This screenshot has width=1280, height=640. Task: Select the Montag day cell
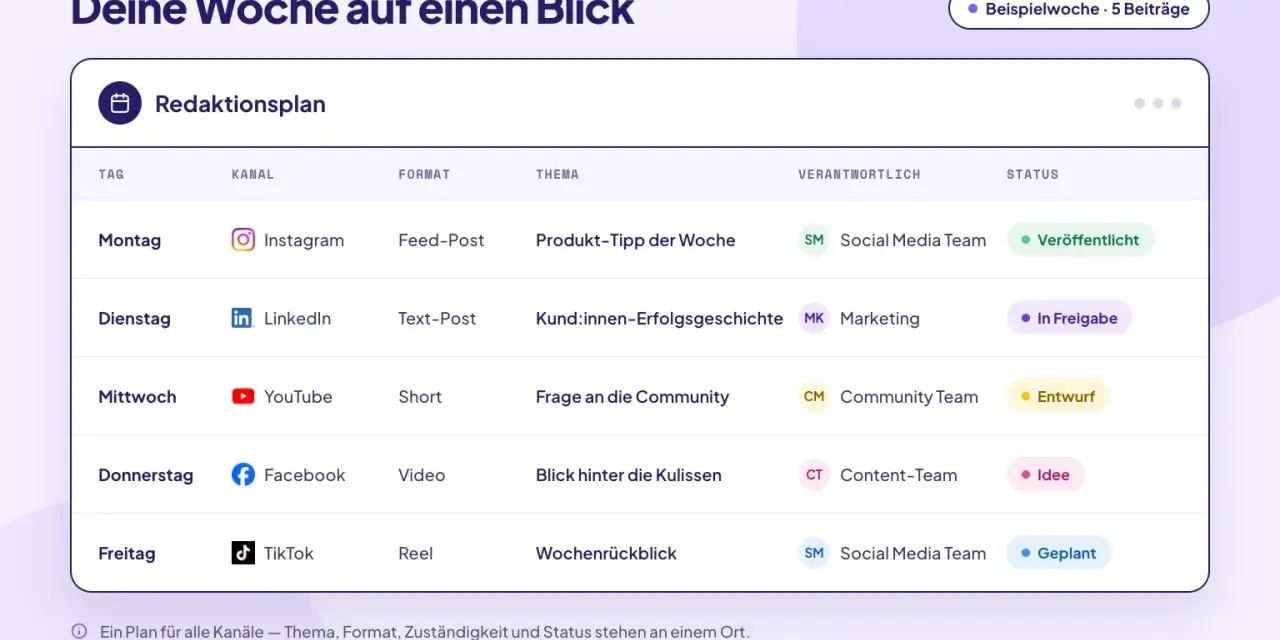[129, 240]
